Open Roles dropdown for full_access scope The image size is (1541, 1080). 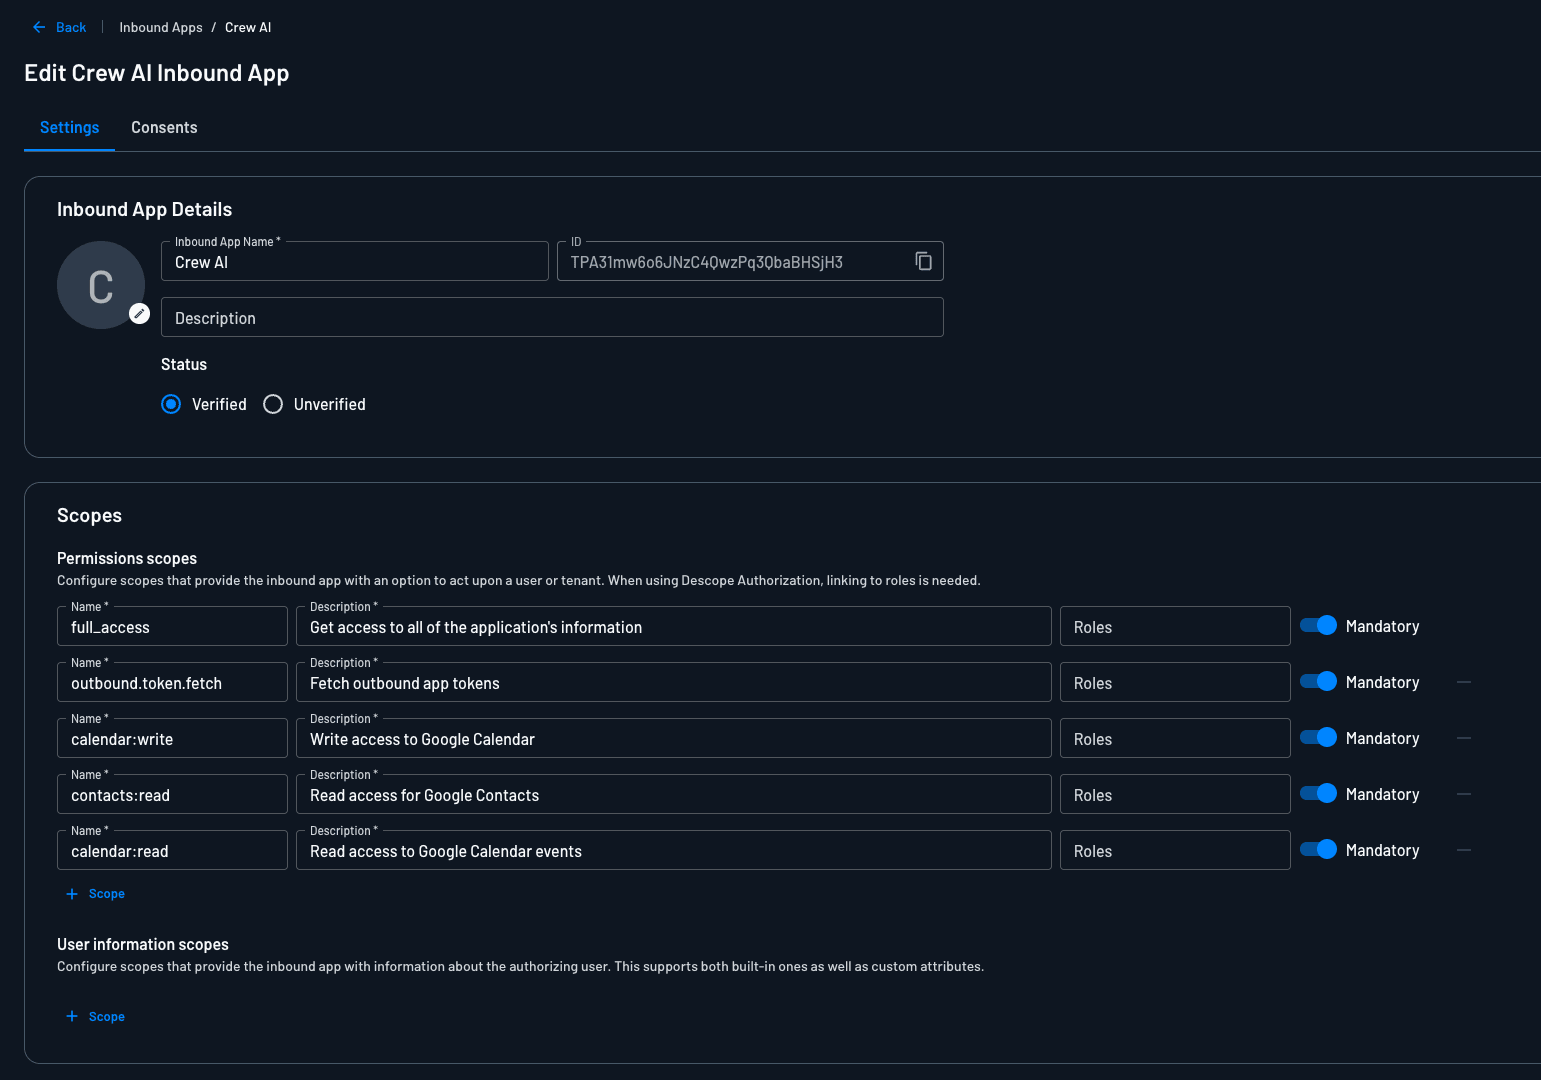pyautogui.click(x=1174, y=627)
